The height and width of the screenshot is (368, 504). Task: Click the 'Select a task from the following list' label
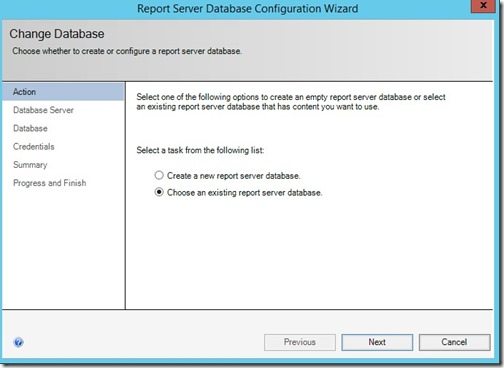(200, 150)
